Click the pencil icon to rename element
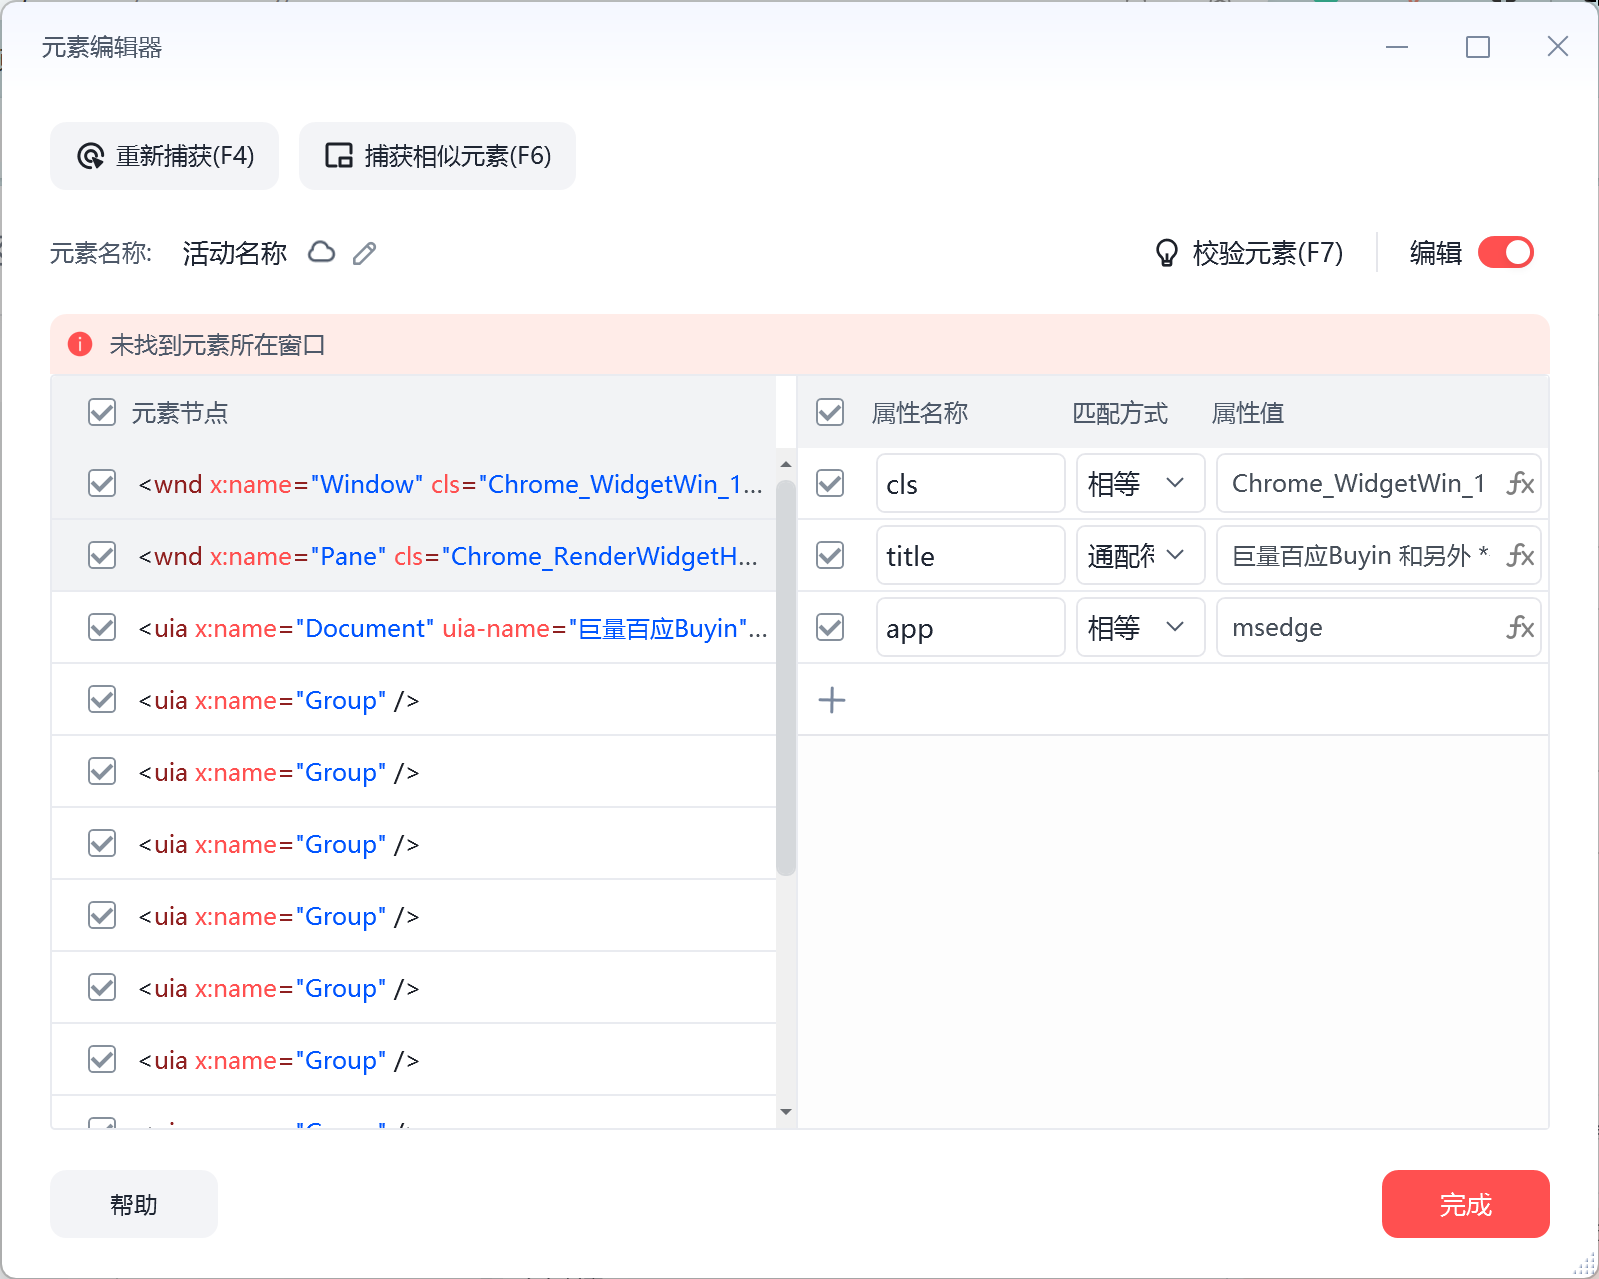1599x1279 pixels. tap(365, 253)
